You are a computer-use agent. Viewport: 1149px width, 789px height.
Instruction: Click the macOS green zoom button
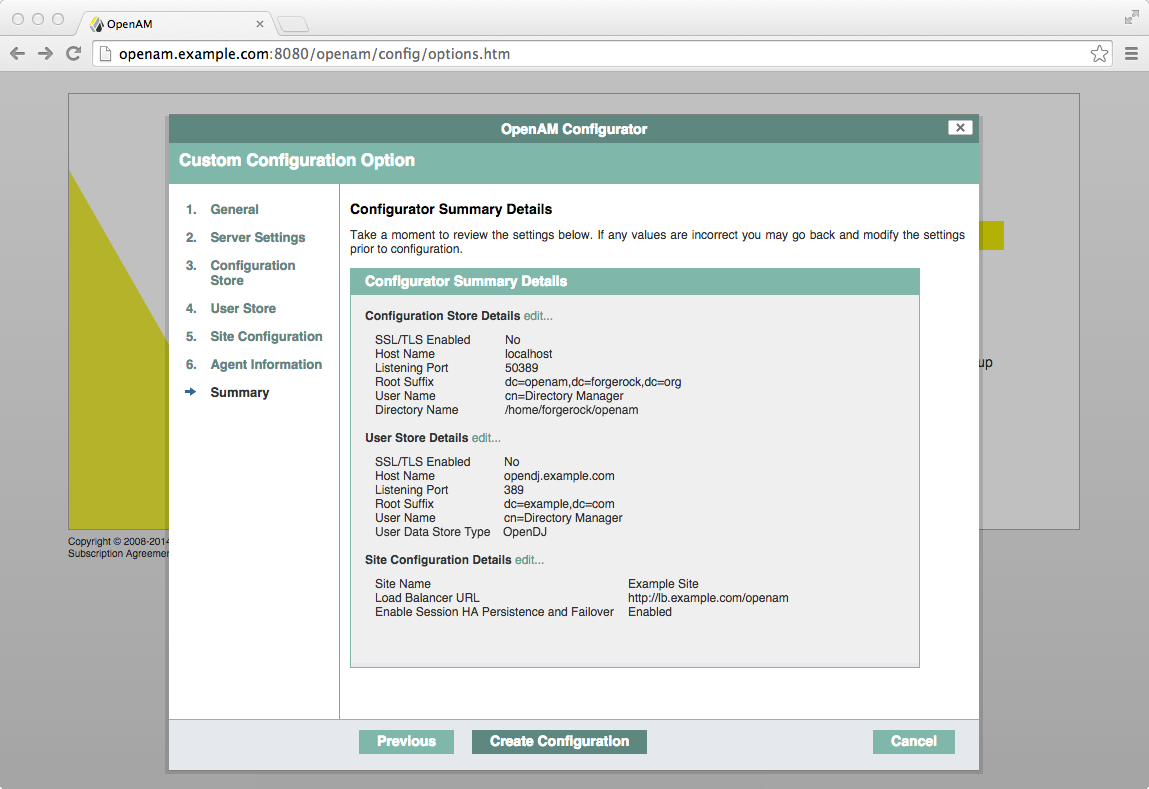tap(58, 19)
